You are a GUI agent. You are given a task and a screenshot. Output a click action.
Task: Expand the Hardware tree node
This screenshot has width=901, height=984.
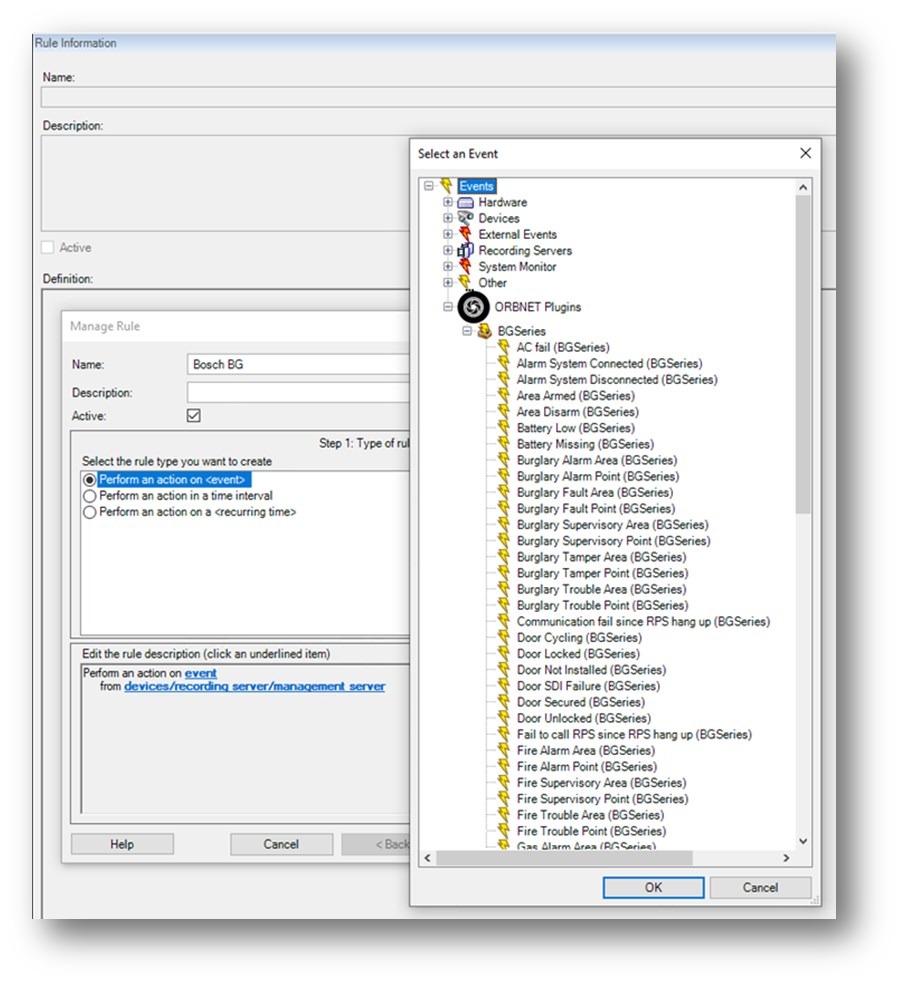447,202
